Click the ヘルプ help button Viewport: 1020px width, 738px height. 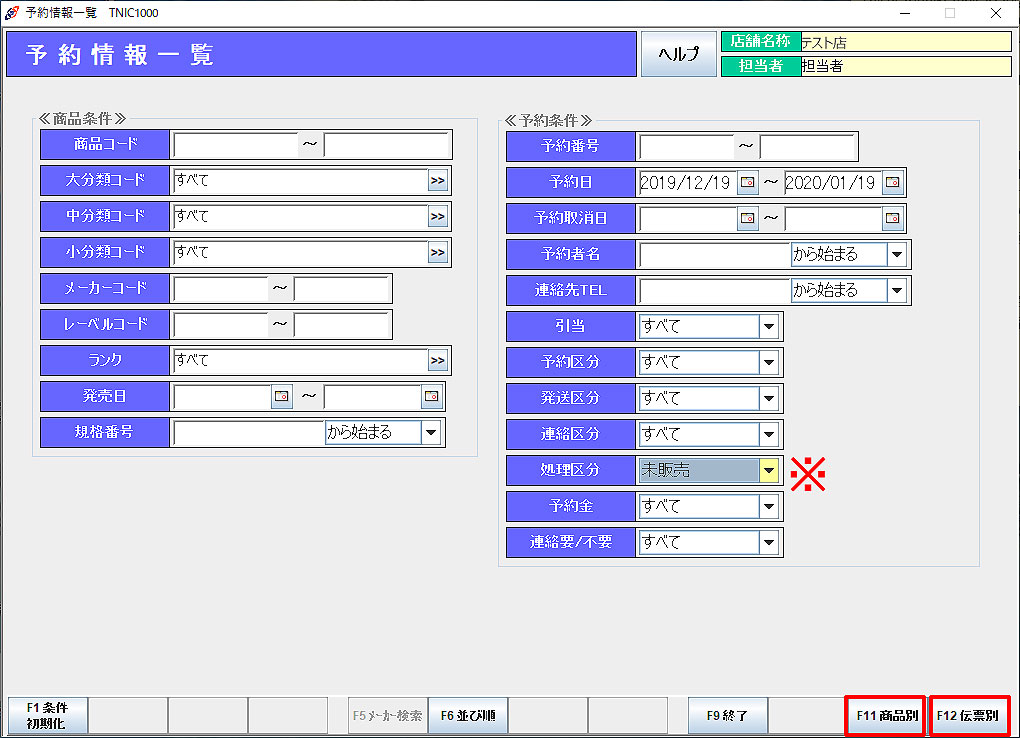pos(678,54)
